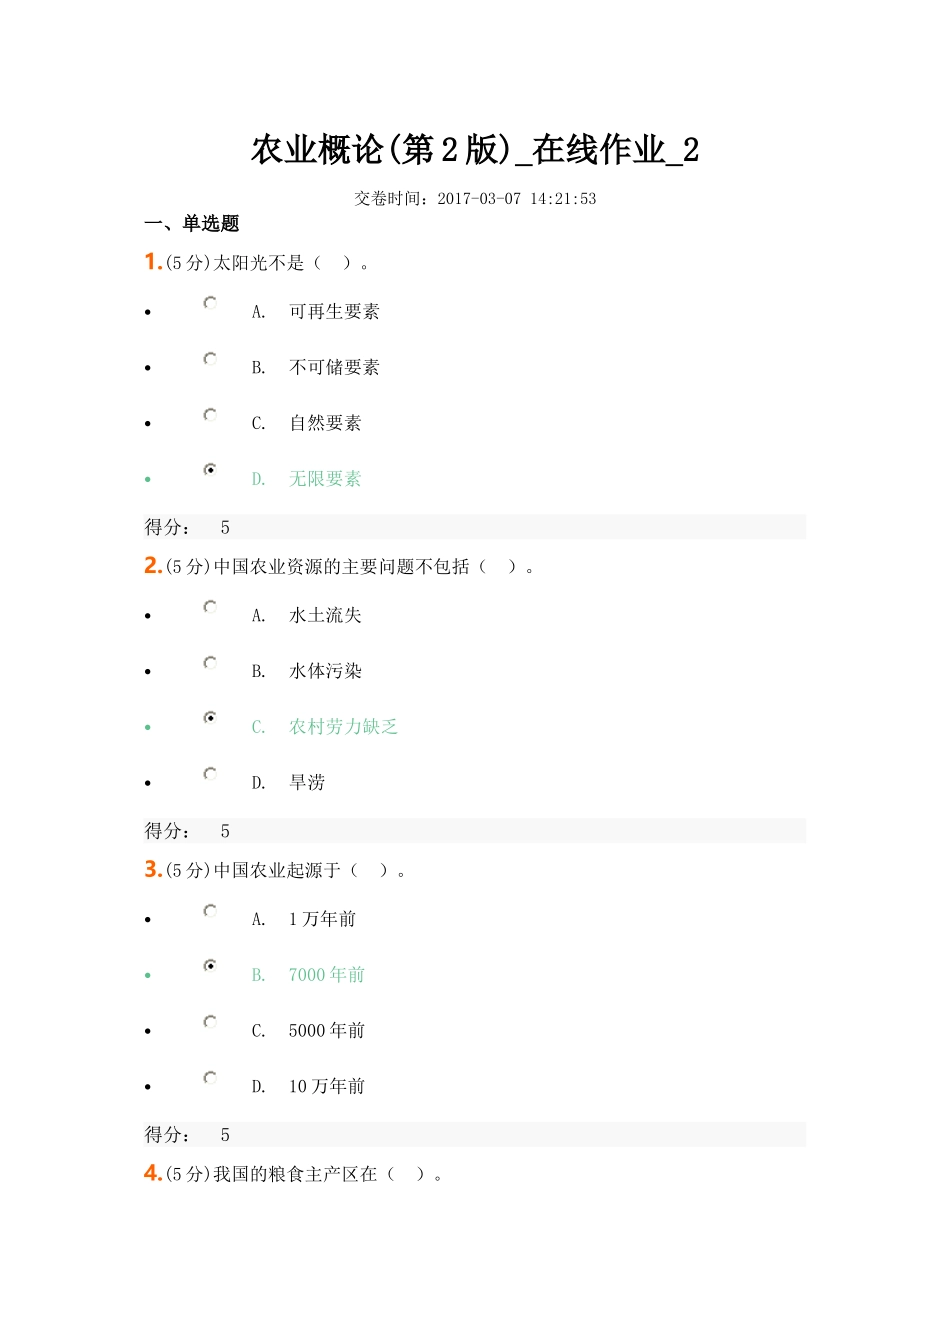The height and width of the screenshot is (1344, 950).
Task: Choose radio option C 自然要素
Action: tap(210, 415)
